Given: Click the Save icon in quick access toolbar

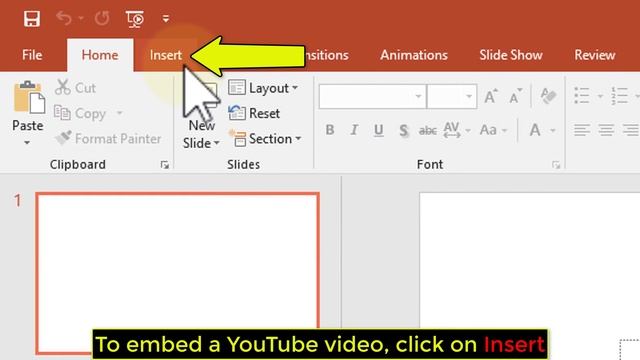Looking at the screenshot, I should pyautogui.click(x=31, y=19).
